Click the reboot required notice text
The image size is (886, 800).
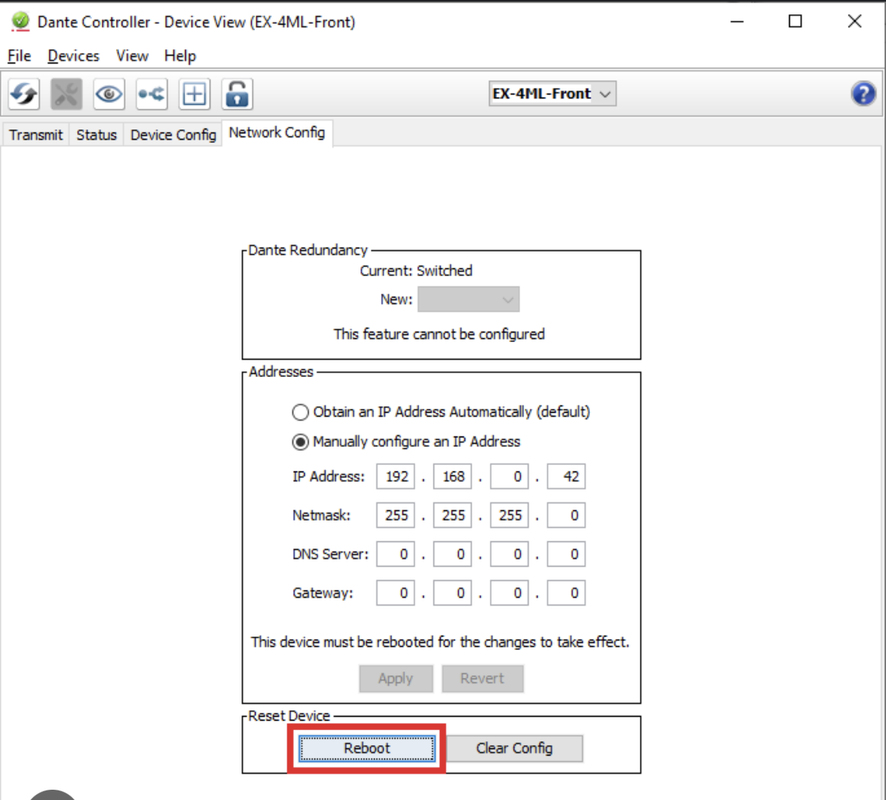pos(440,642)
